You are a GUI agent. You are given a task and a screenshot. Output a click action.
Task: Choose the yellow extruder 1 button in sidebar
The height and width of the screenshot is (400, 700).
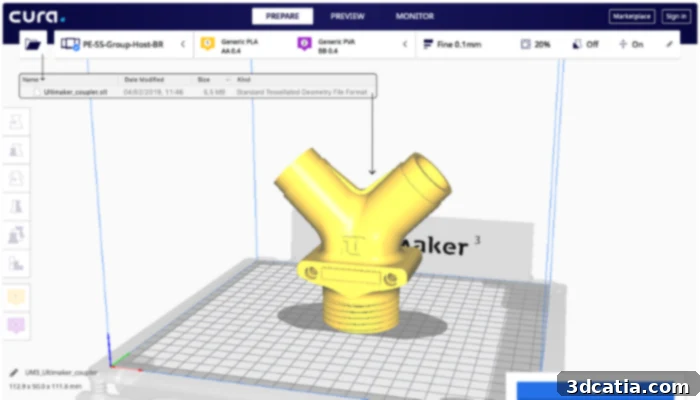click(x=16, y=297)
